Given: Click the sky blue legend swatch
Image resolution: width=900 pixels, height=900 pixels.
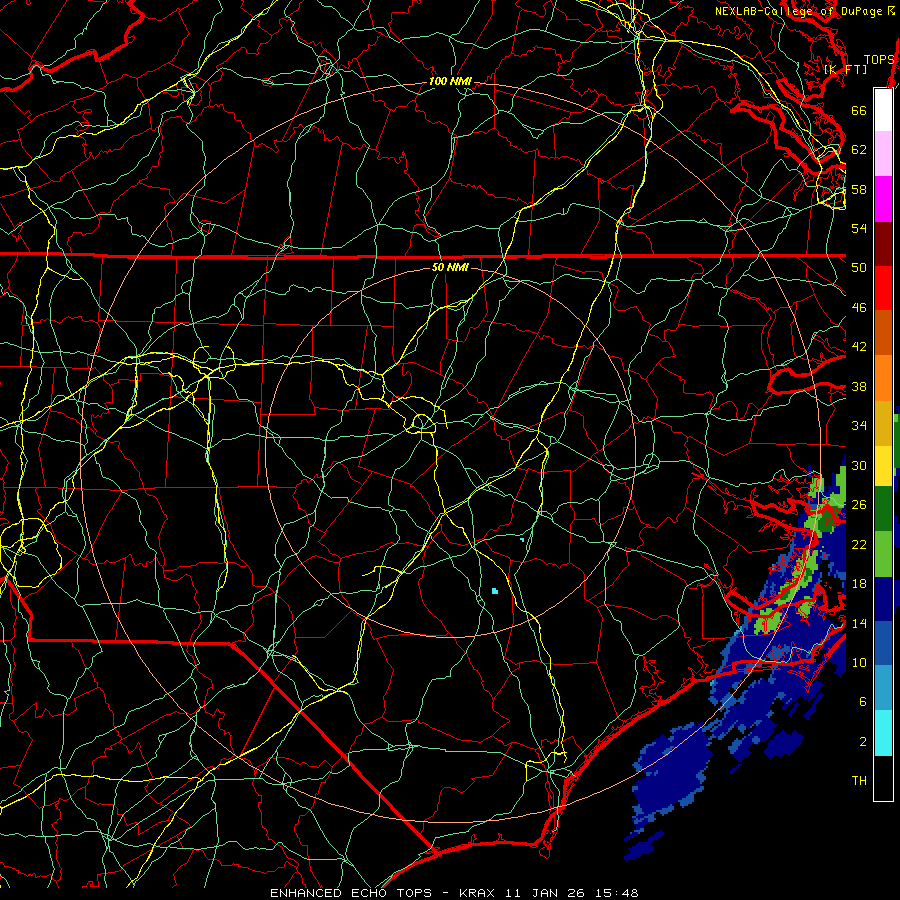Looking at the screenshot, I should point(883,688).
